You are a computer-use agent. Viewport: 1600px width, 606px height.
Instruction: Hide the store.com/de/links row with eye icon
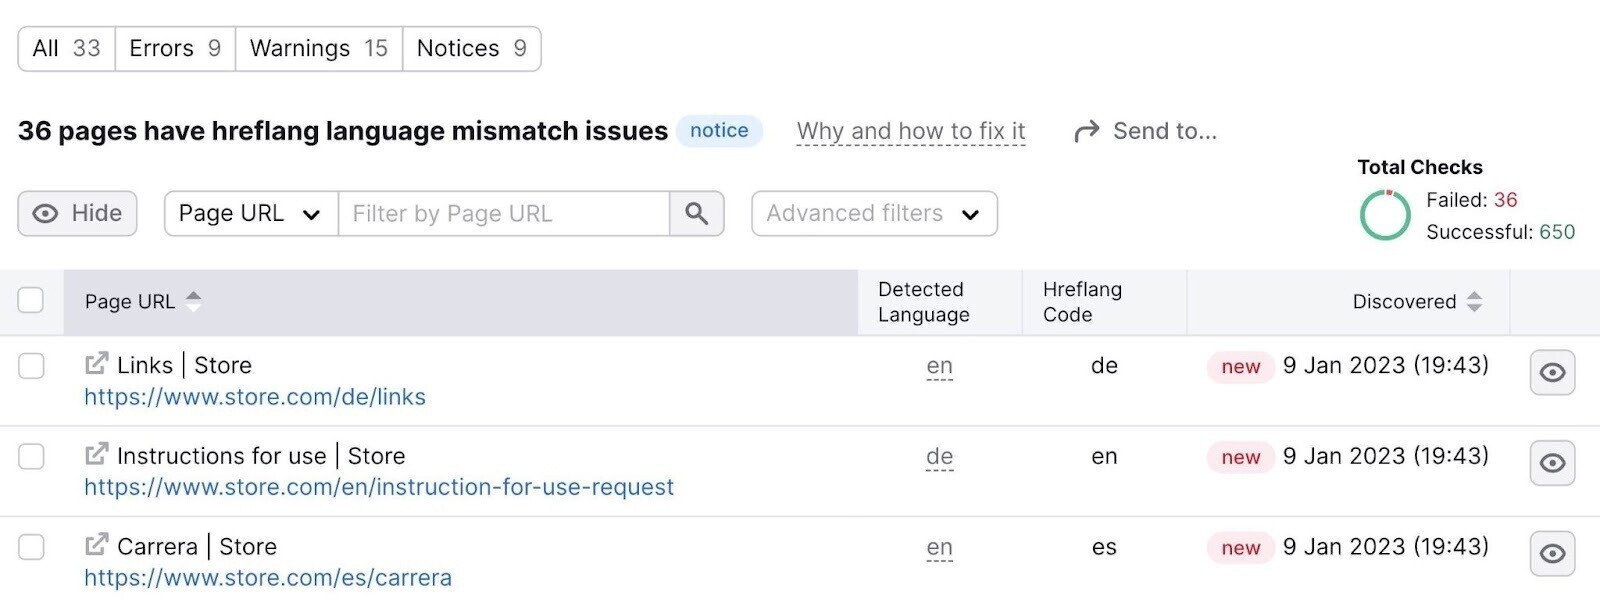[1552, 373]
